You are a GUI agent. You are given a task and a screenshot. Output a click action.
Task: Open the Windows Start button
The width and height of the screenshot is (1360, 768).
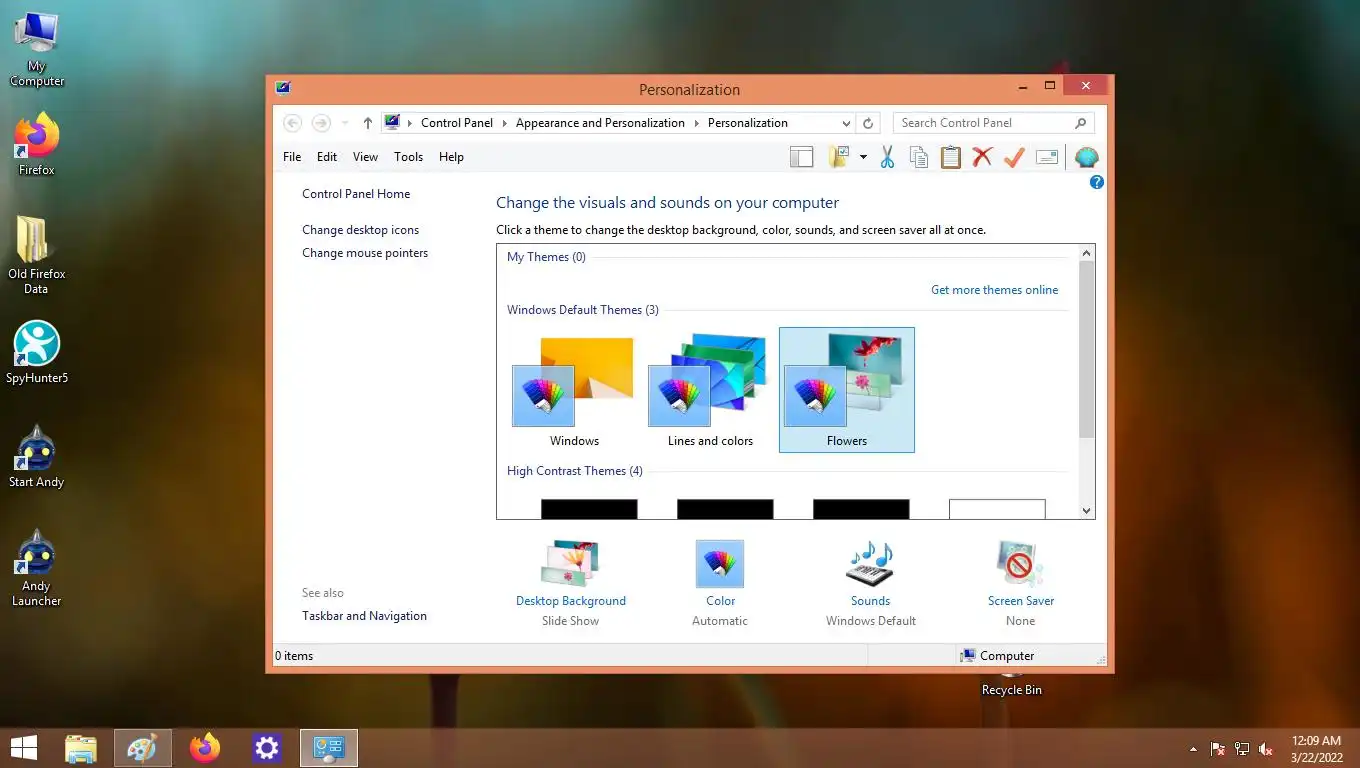(24, 748)
